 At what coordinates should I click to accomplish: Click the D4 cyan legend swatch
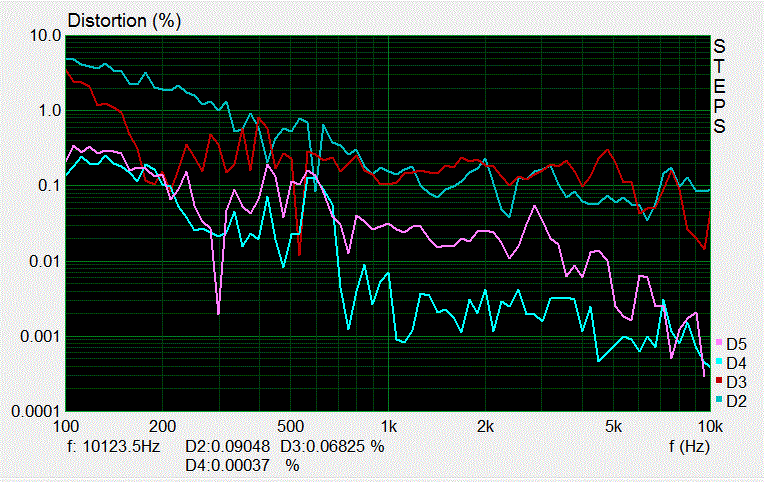[719, 362]
